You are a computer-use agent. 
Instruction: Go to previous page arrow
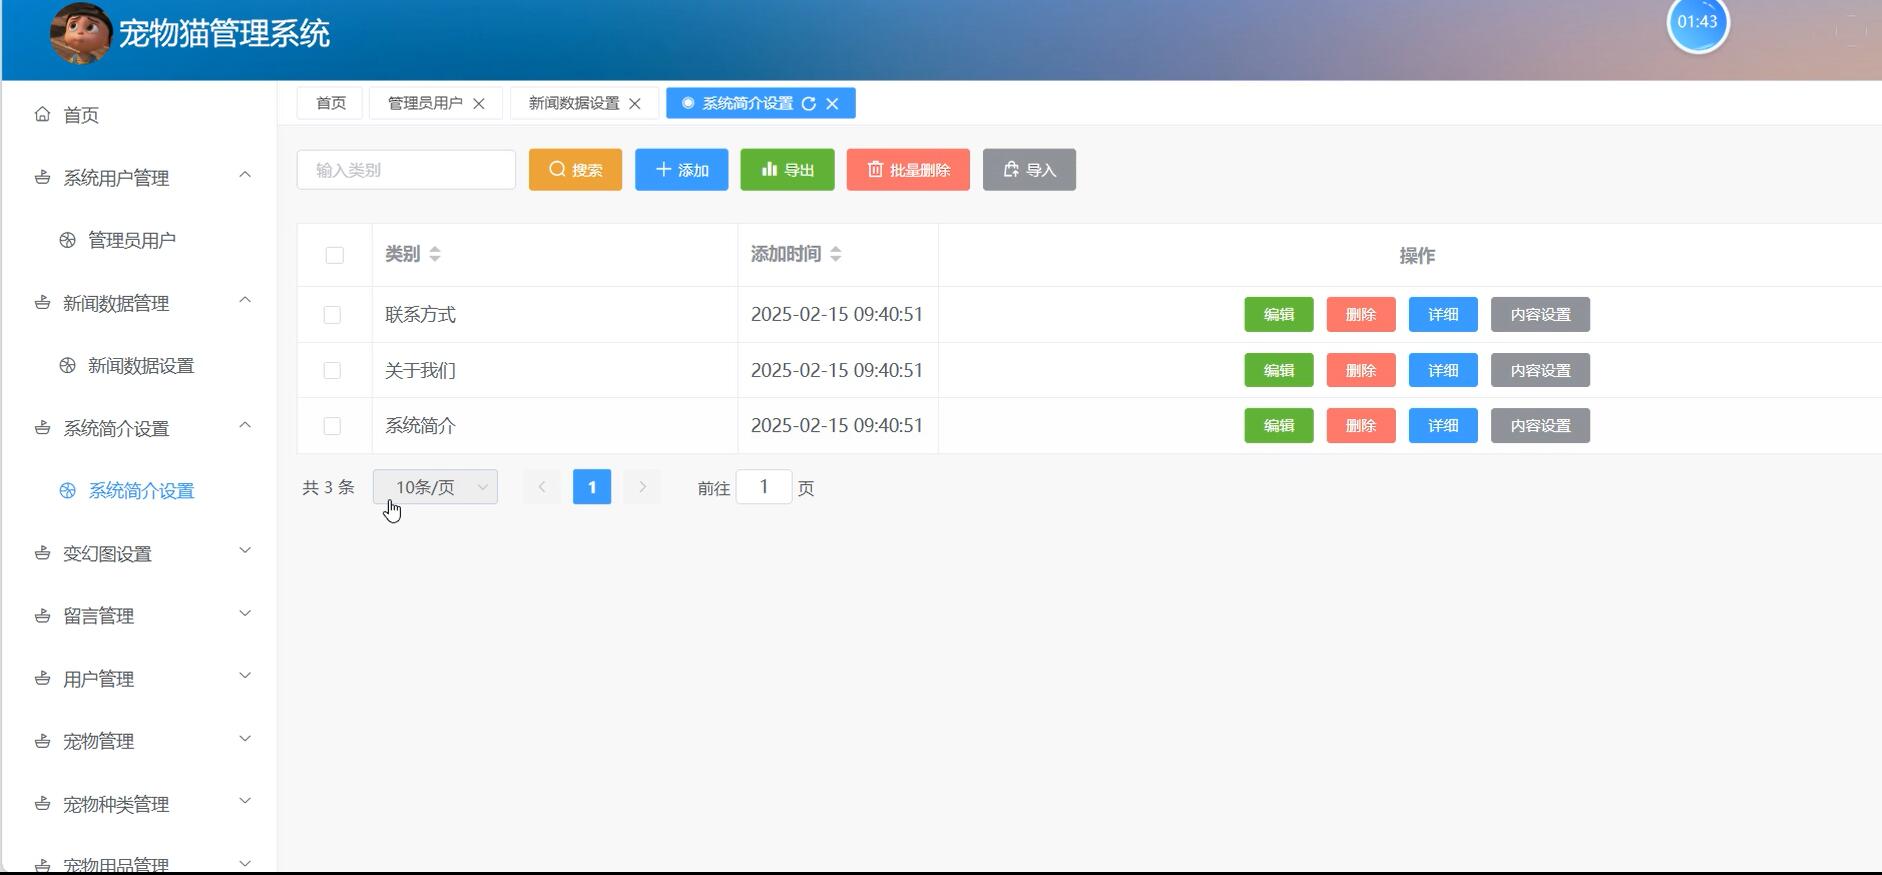[x=542, y=487]
